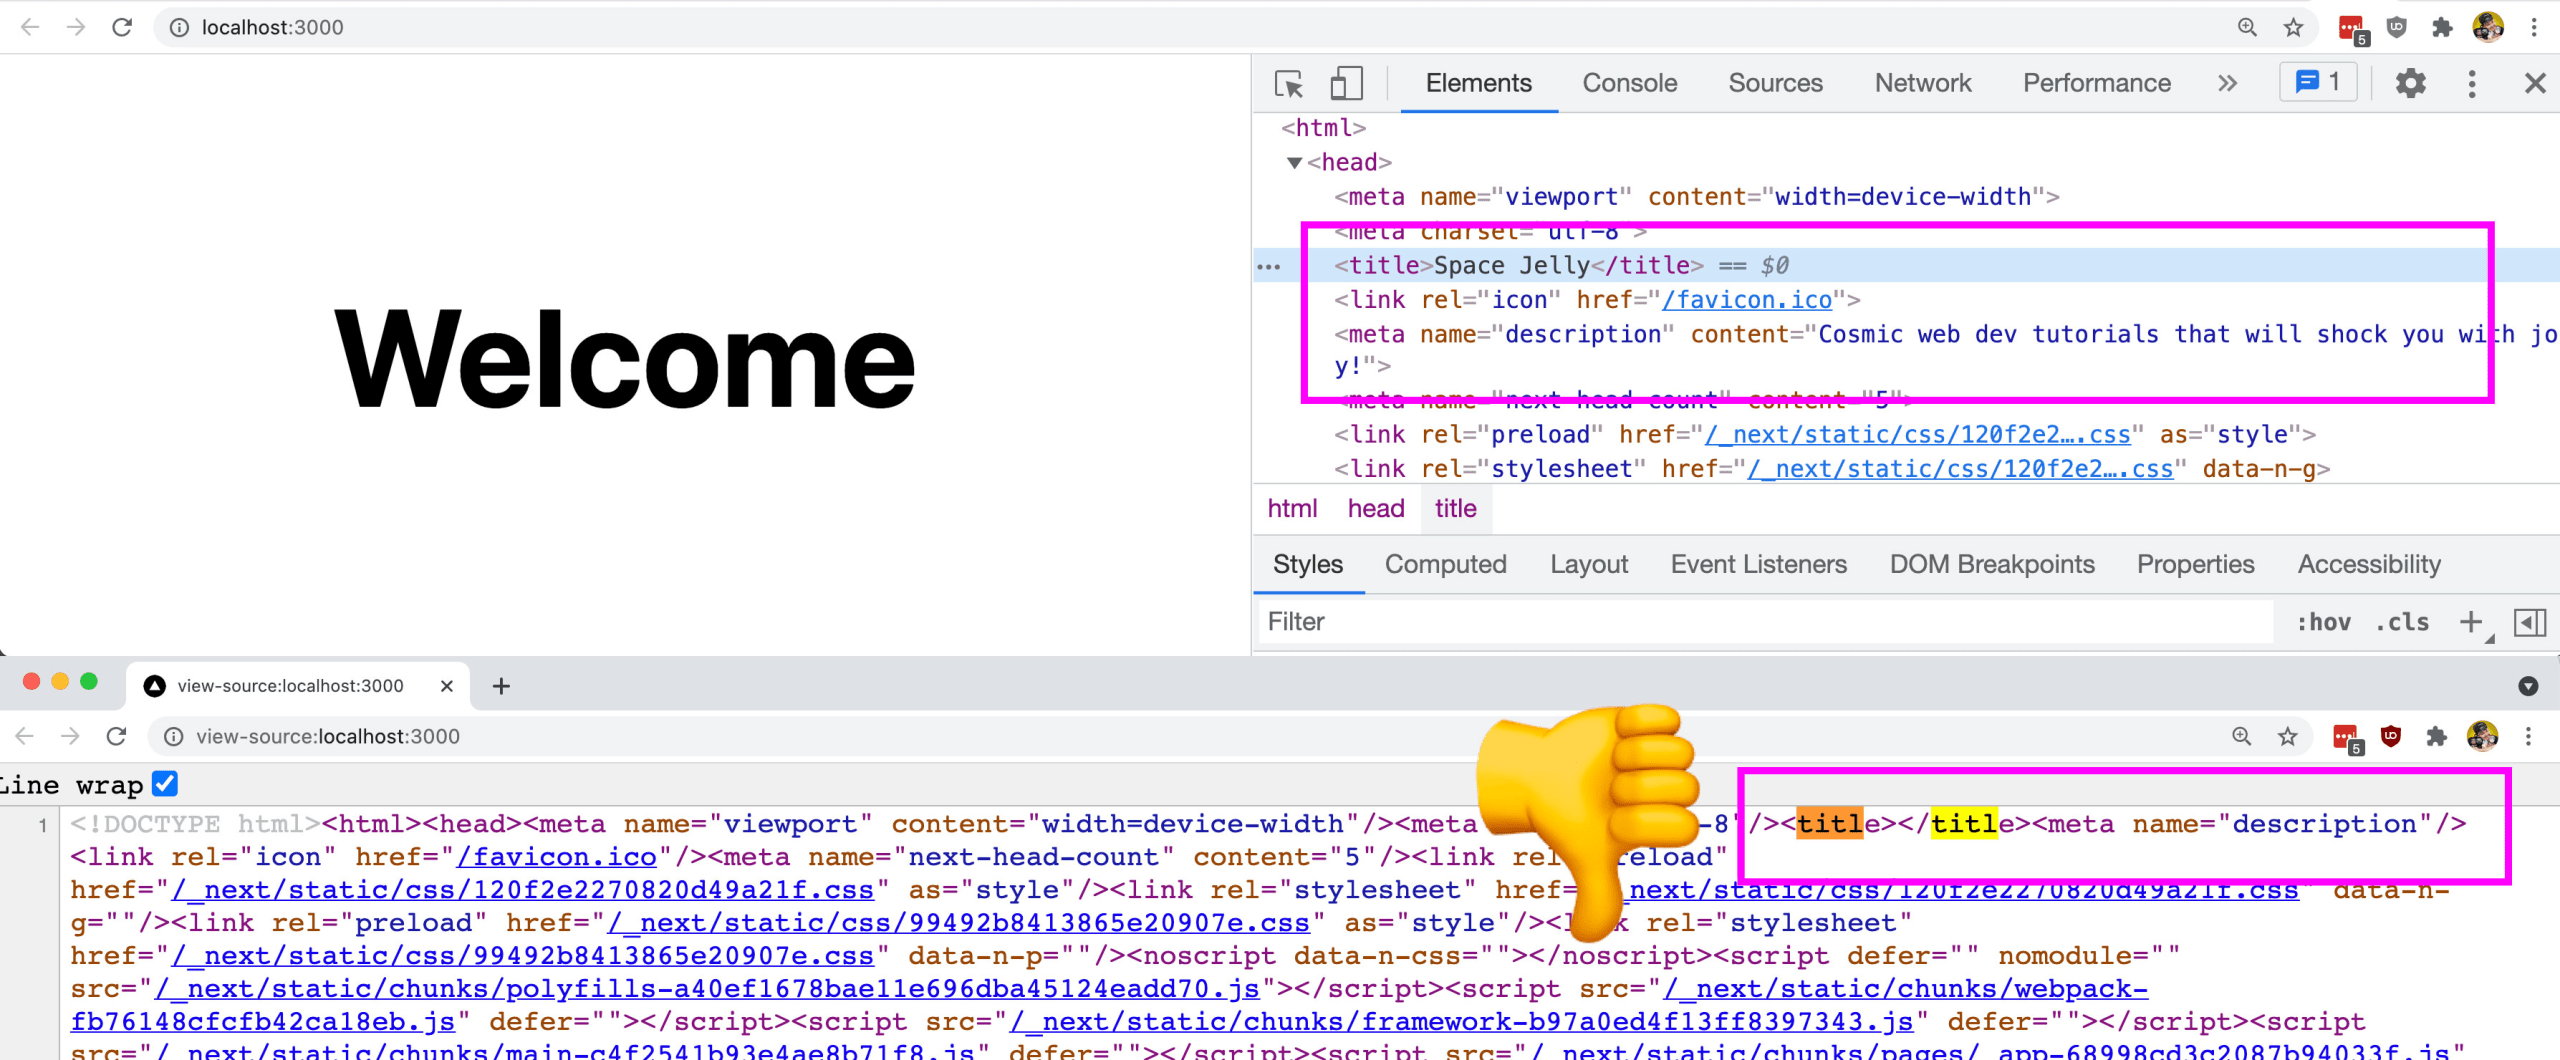Toggle element state with :hov
This screenshot has height=1060, width=2560.
(2324, 621)
